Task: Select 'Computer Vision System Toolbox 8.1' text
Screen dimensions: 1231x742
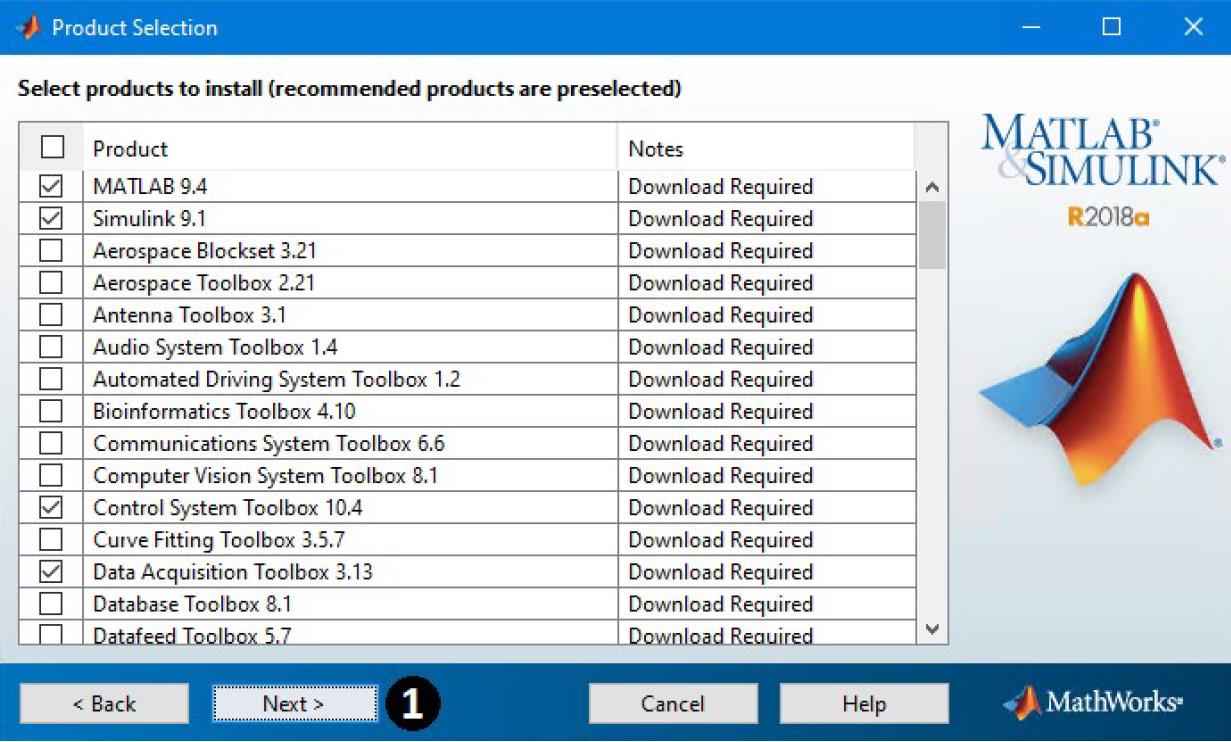Action: pyautogui.click(x=266, y=475)
